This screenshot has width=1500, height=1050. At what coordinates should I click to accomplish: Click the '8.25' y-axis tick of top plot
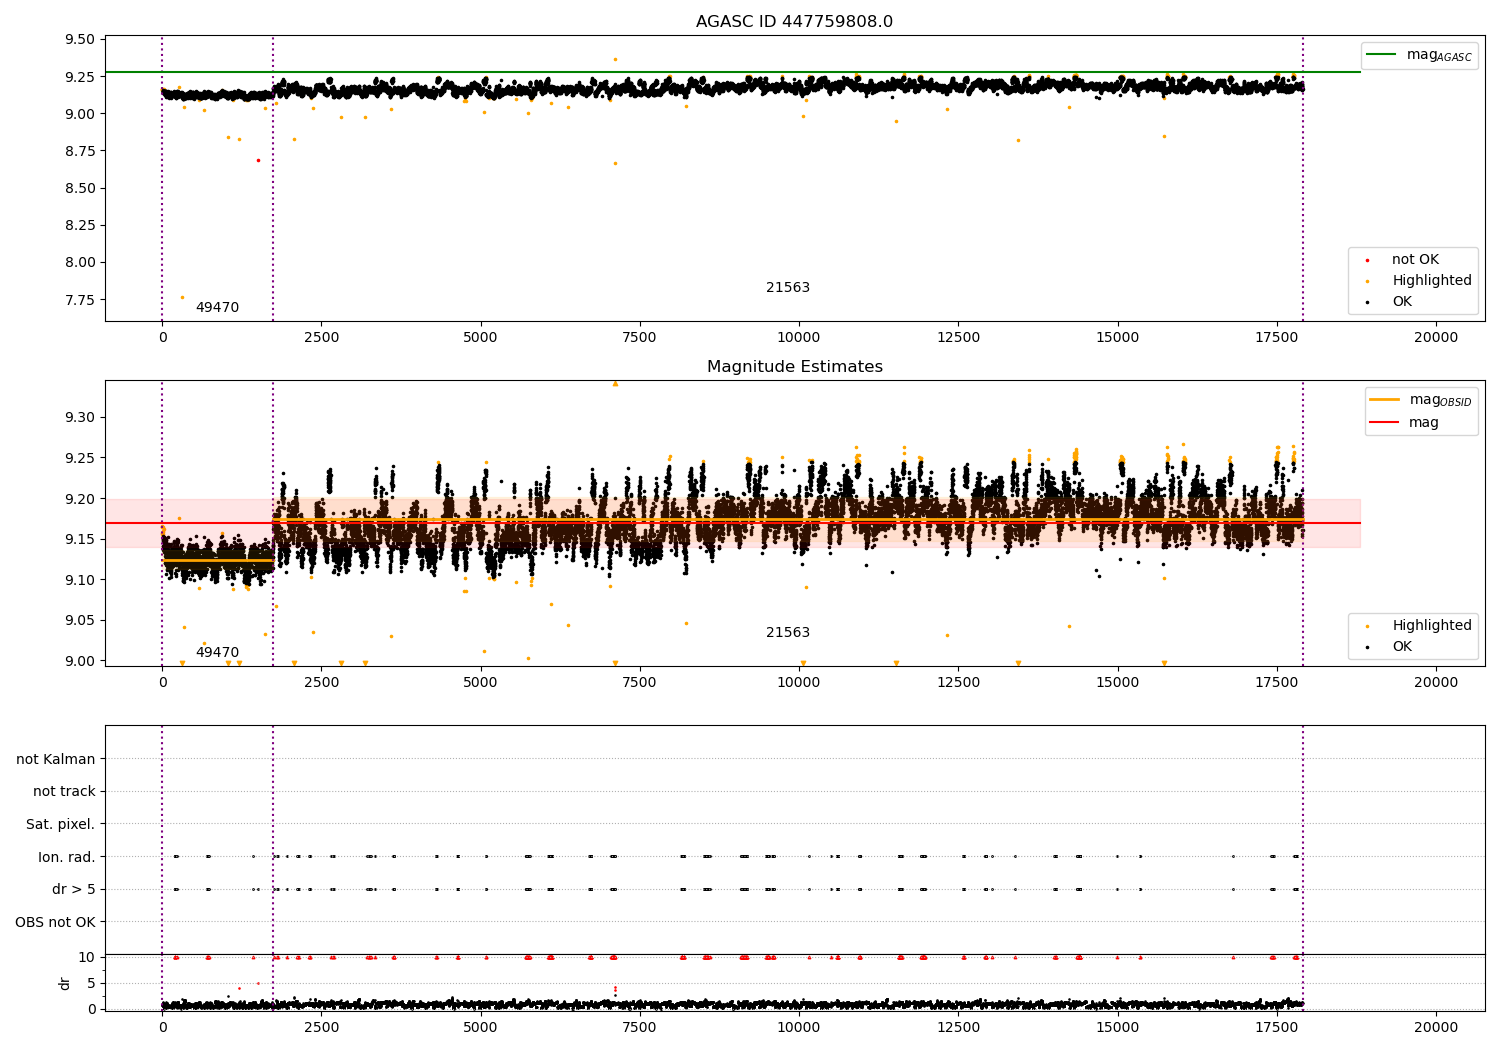pyautogui.click(x=80, y=225)
